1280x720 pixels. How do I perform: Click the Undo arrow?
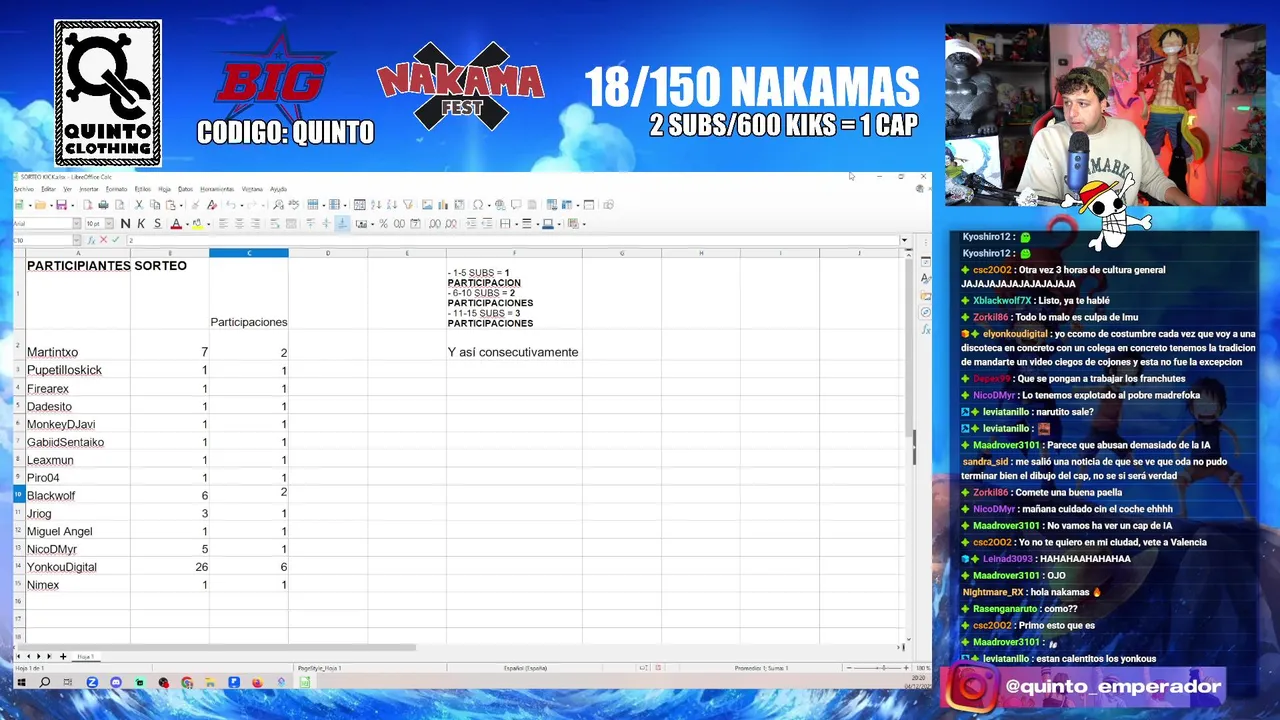[230, 205]
